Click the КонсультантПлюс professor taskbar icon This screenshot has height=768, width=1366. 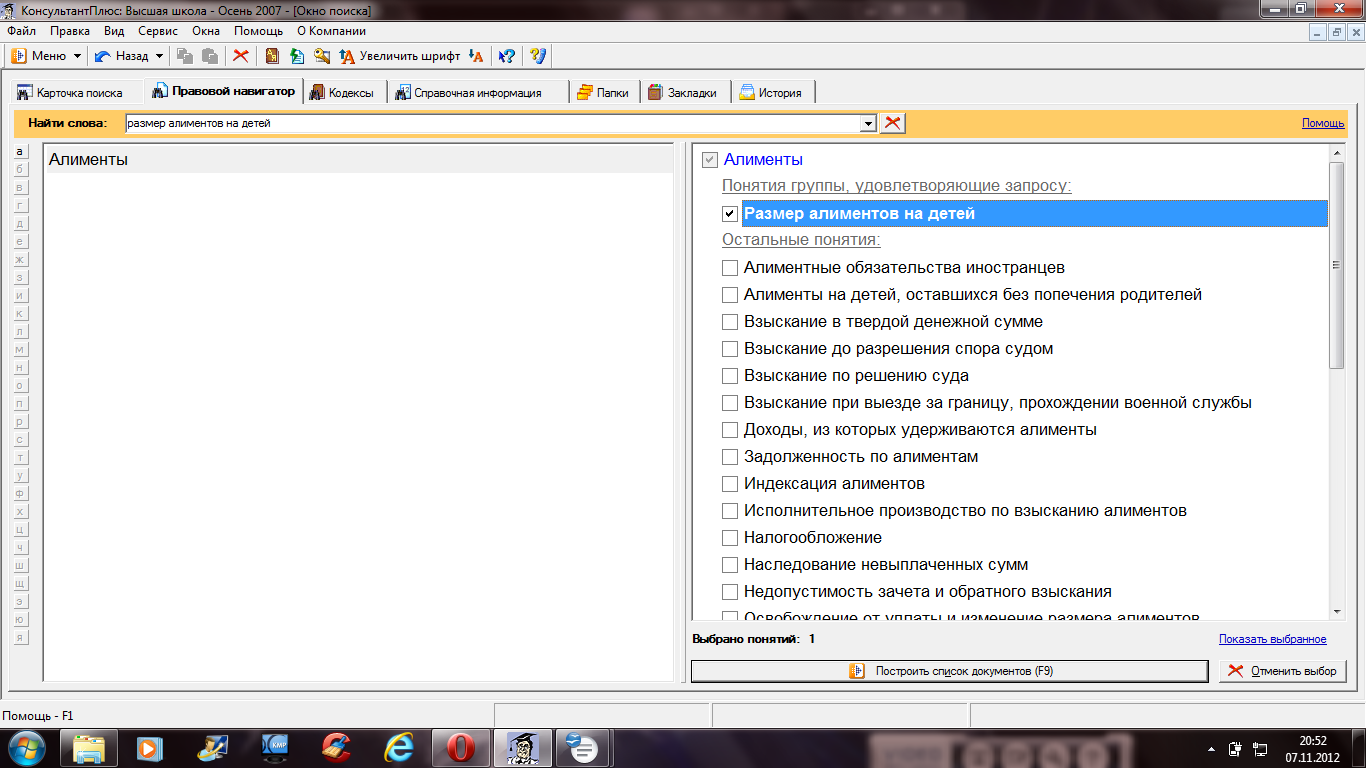(x=522, y=747)
